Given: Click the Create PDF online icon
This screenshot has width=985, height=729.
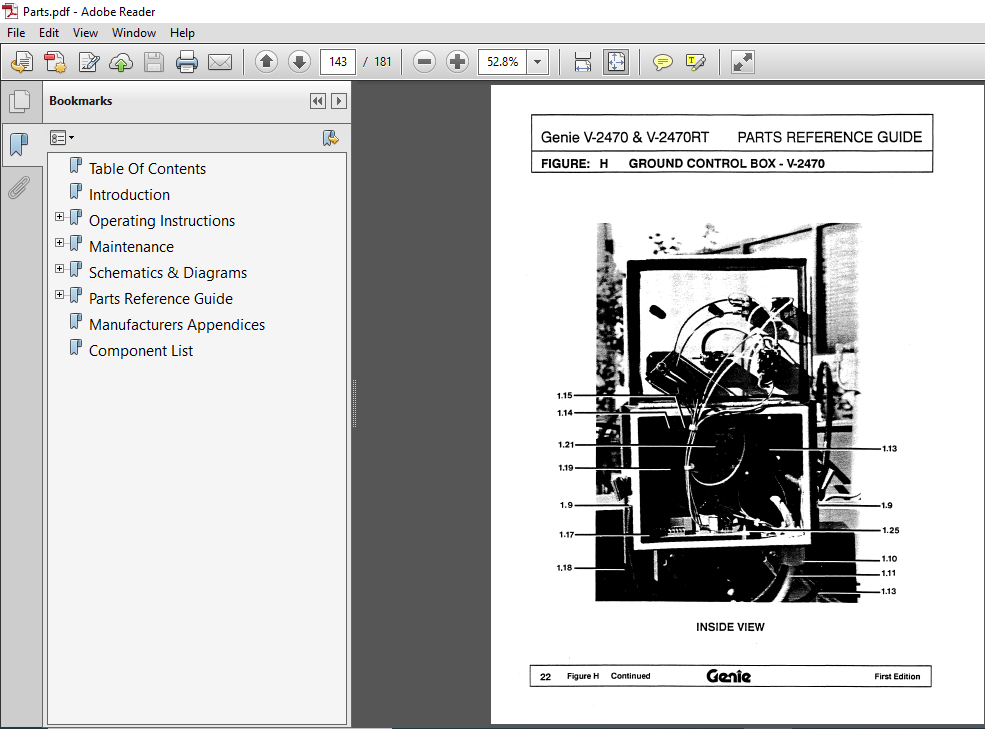Looking at the screenshot, I should click(22, 62).
